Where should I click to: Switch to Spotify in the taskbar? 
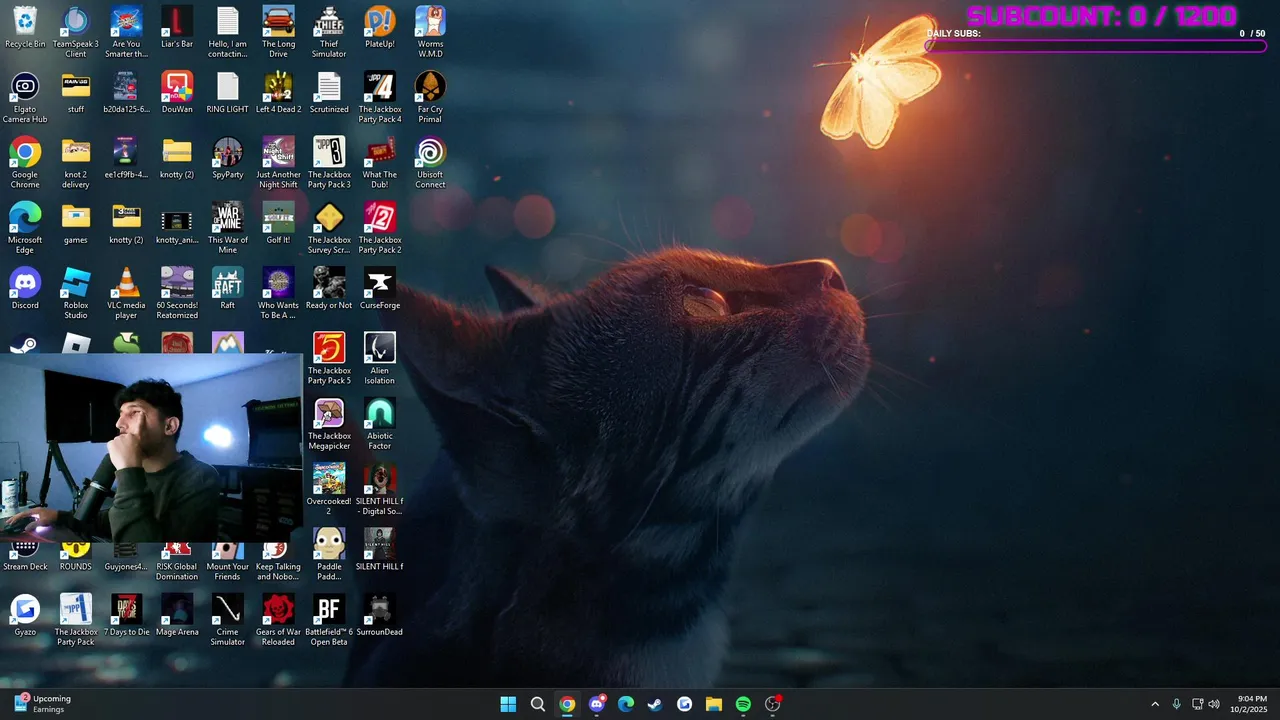[743, 704]
